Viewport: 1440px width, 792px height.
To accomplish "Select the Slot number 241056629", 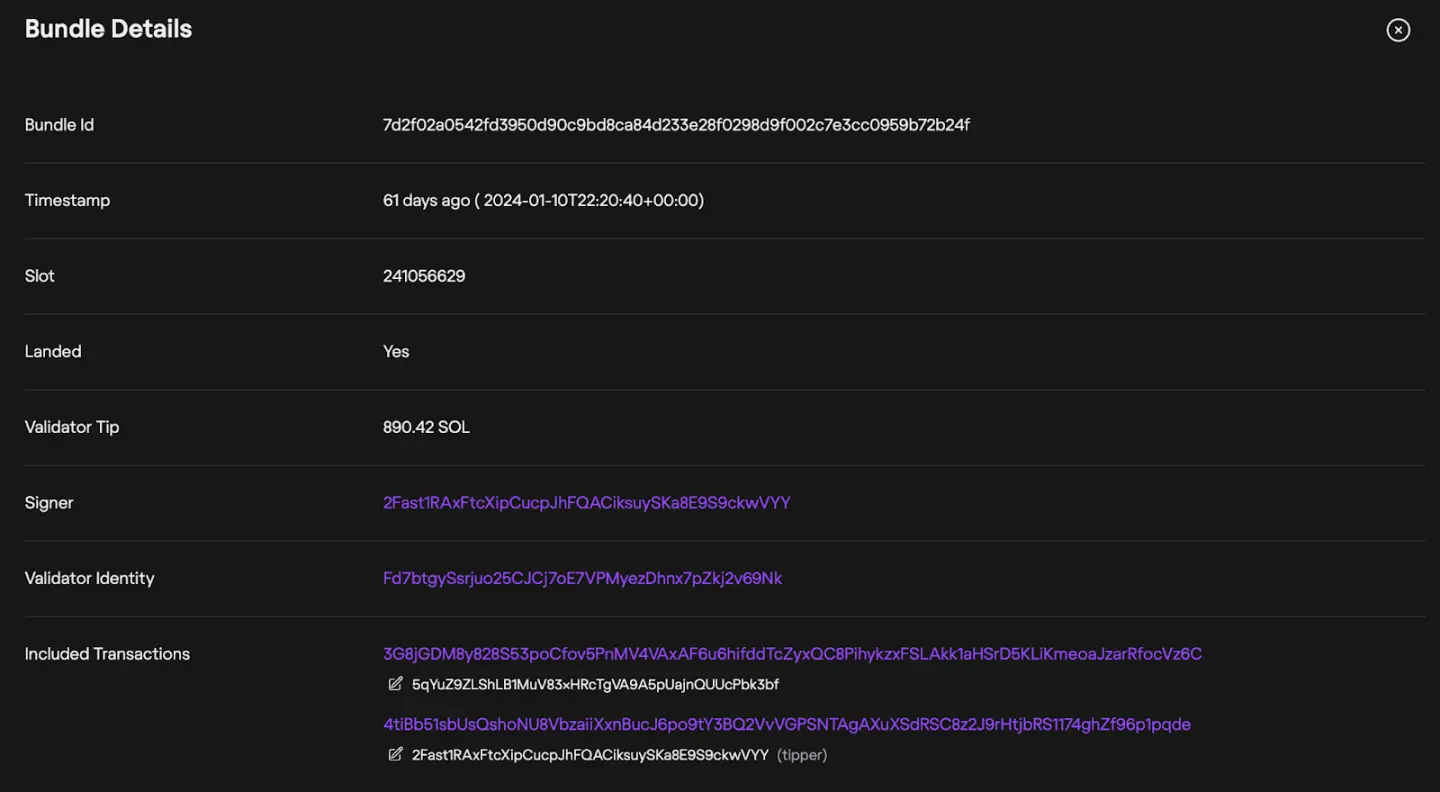I will 424,275.
